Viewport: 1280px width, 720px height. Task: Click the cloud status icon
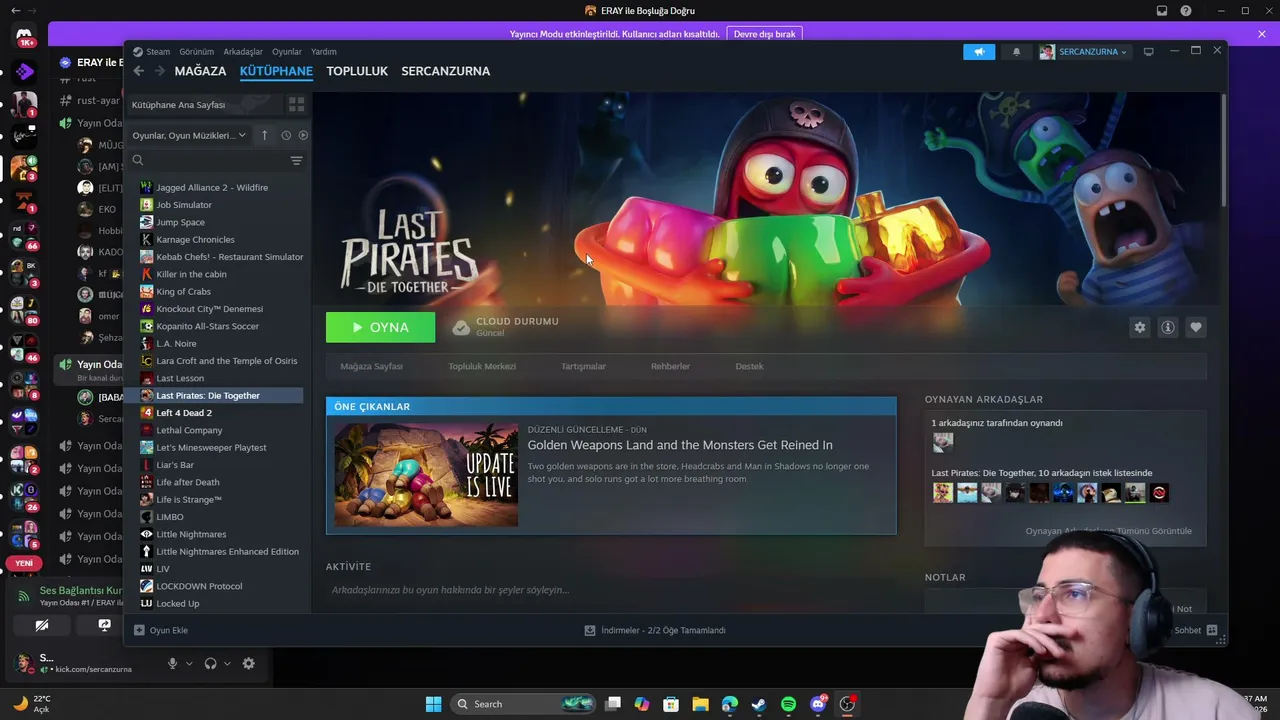click(x=461, y=327)
